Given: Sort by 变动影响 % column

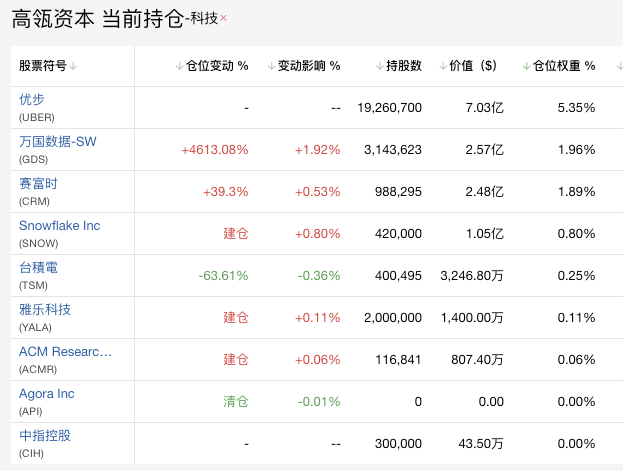Looking at the screenshot, I should click(x=304, y=66).
